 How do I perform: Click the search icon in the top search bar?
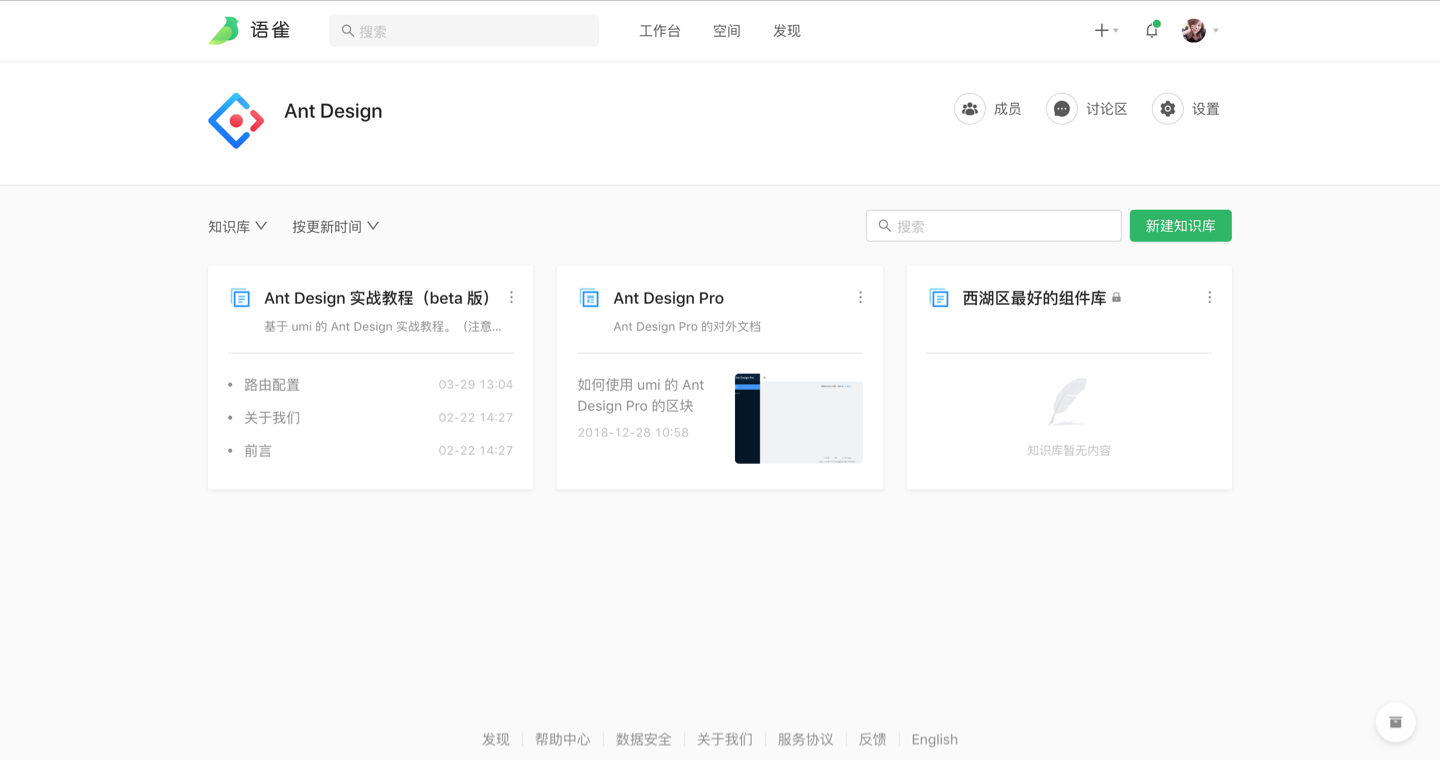pos(347,31)
